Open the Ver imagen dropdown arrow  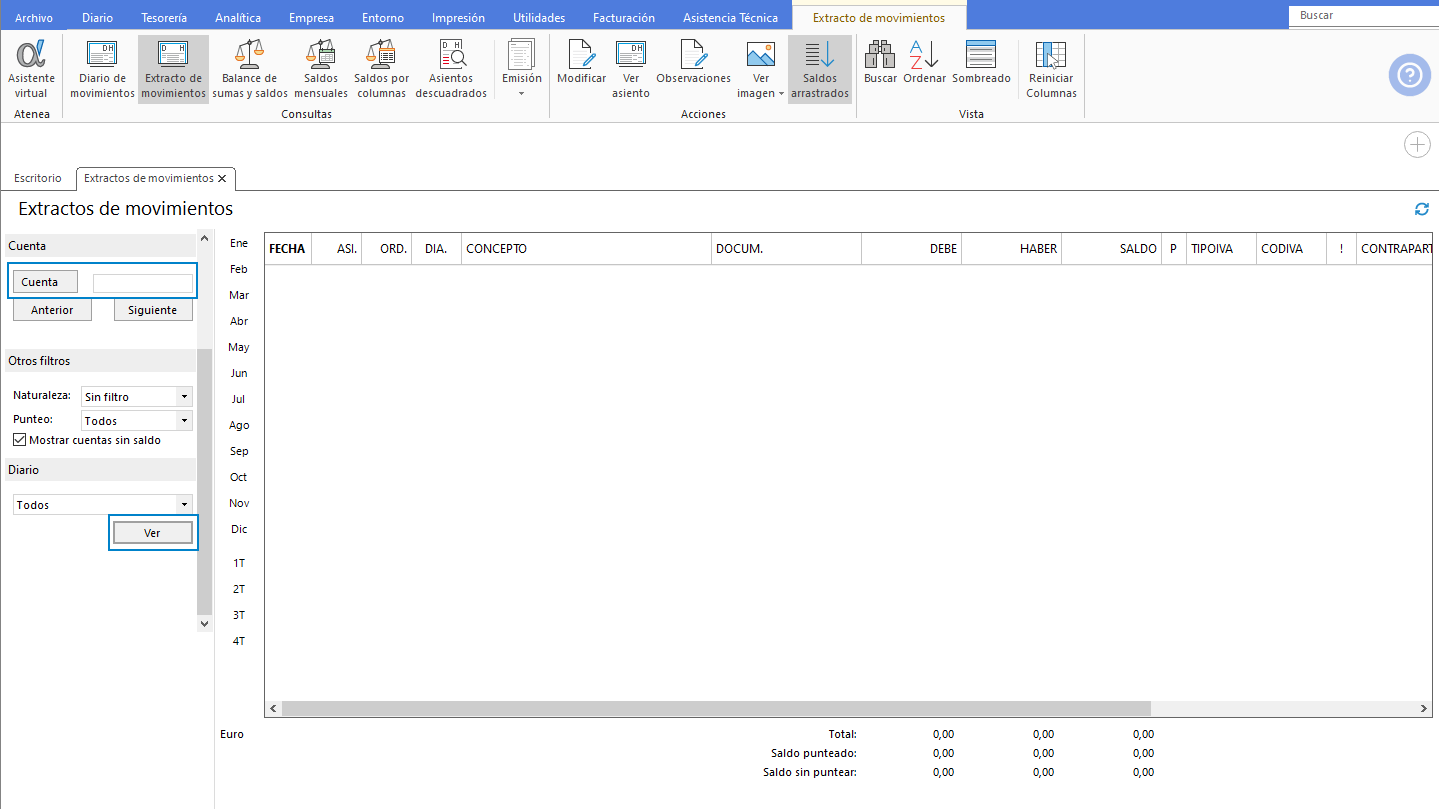781,94
